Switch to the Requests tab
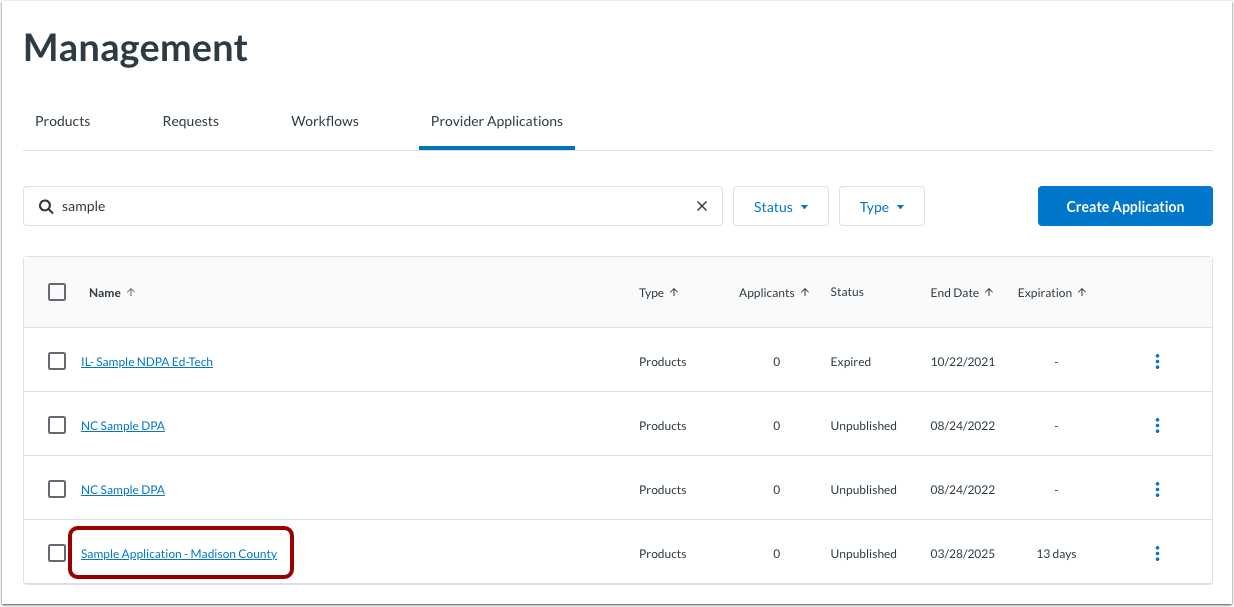1234x607 pixels. pyautogui.click(x=190, y=121)
